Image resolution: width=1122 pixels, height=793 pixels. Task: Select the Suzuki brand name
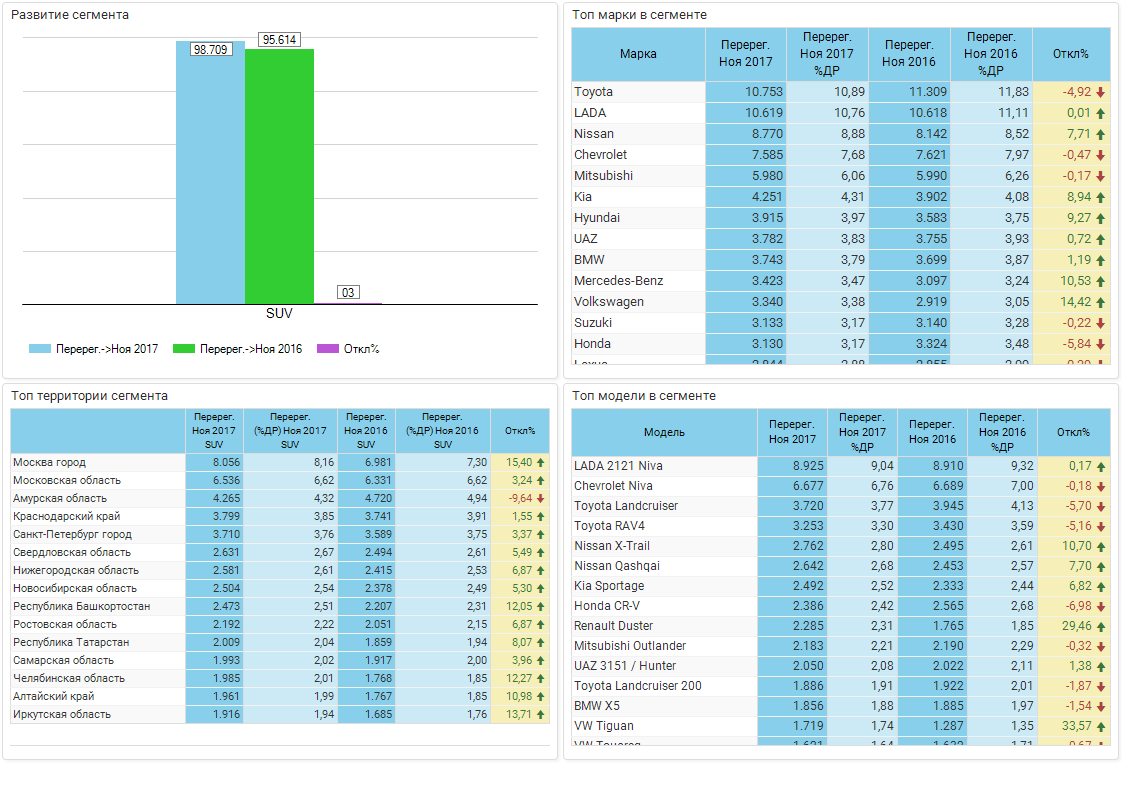[x=592, y=323]
